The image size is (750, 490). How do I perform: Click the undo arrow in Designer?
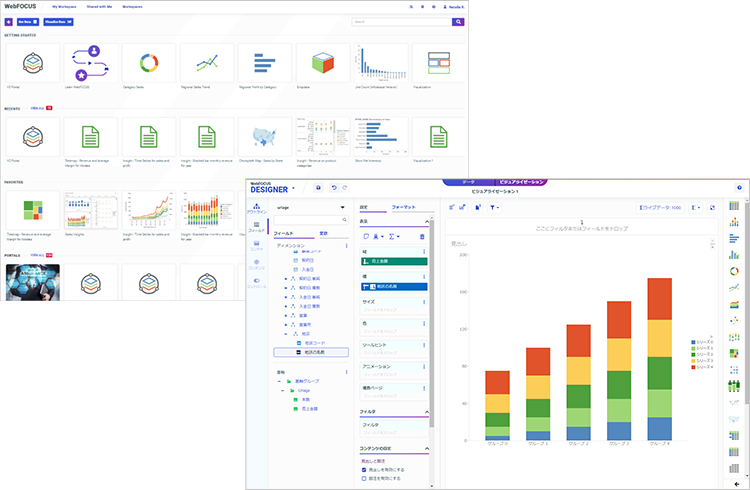pos(334,188)
